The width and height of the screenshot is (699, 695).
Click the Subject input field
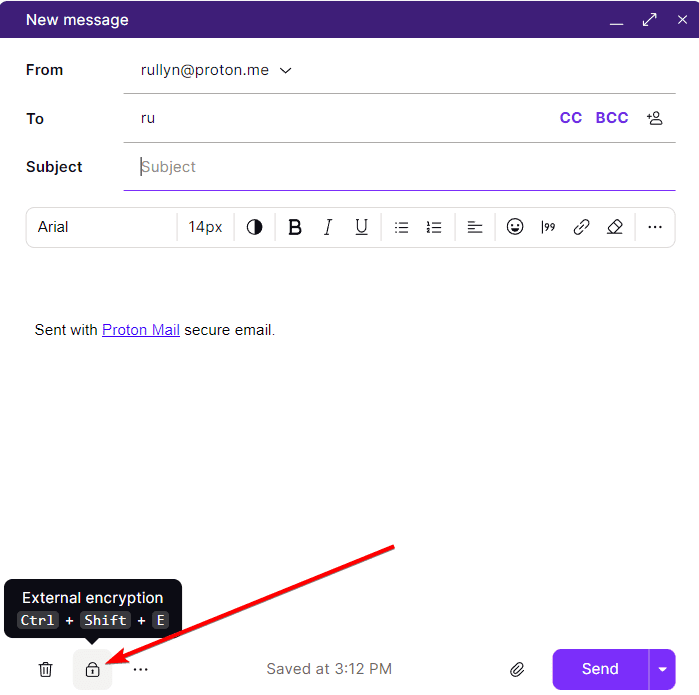[x=399, y=167]
